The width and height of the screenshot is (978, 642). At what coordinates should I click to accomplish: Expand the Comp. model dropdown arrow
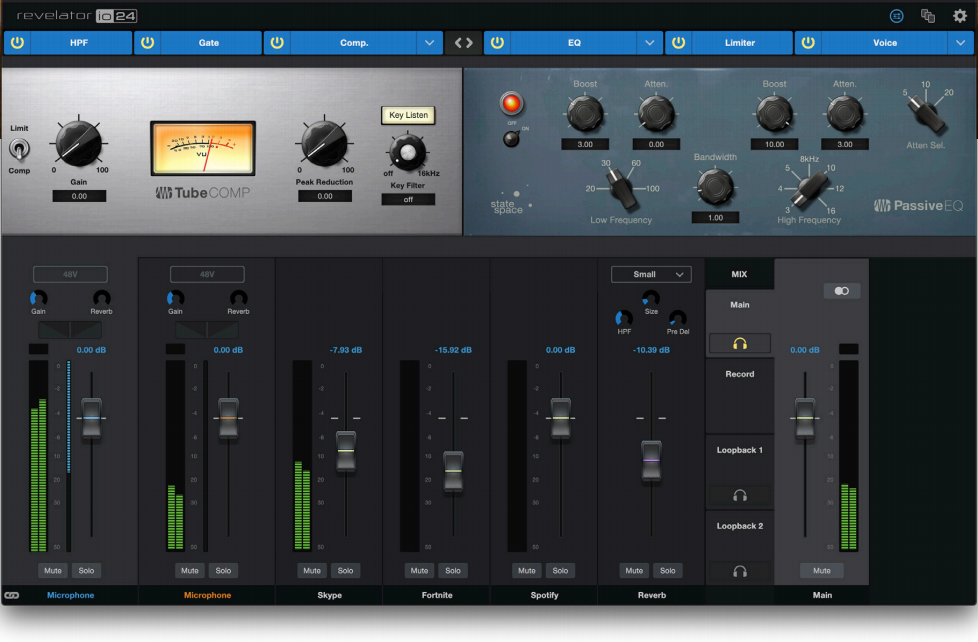tap(429, 43)
